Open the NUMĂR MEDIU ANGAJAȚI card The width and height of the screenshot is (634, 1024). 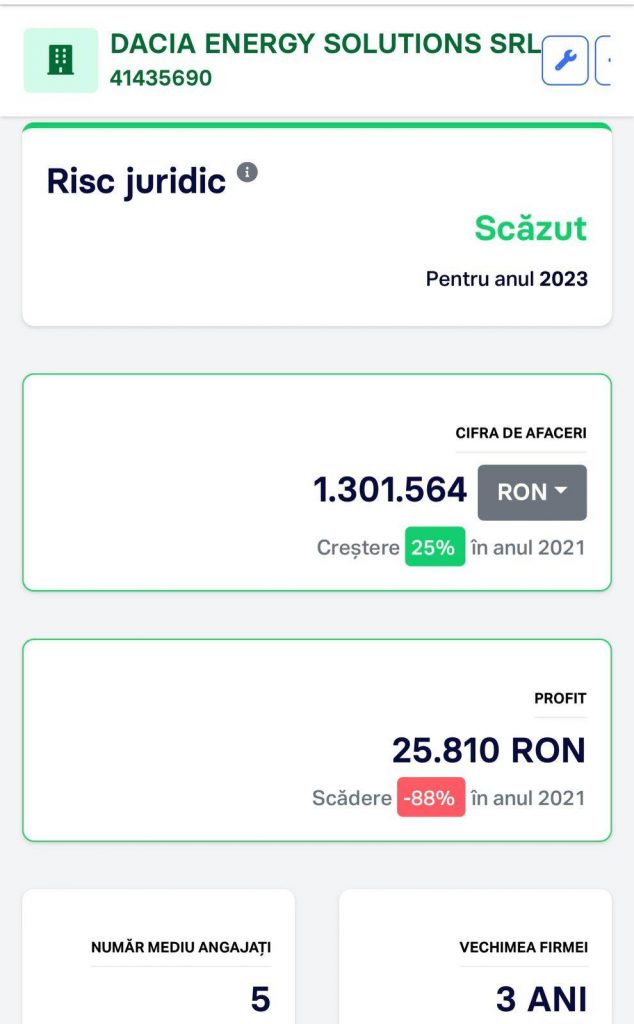click(159, 956)
